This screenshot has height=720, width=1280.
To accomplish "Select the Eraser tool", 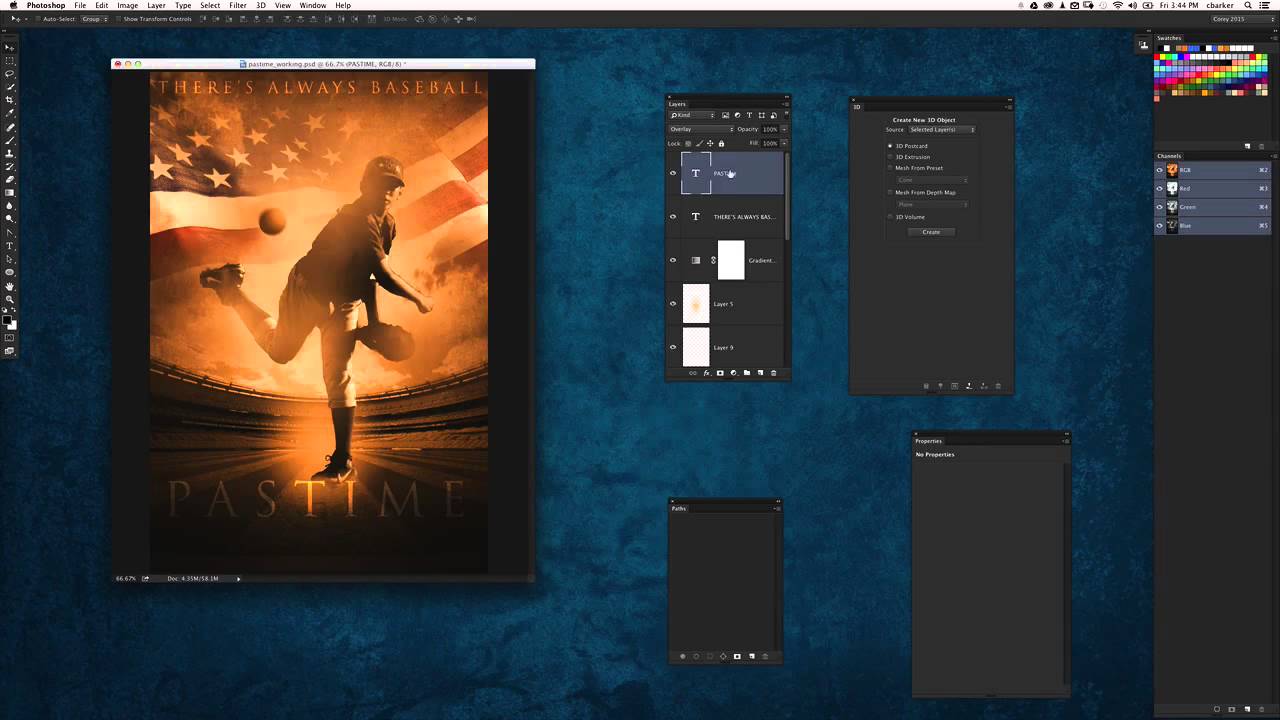I will 9,179.
